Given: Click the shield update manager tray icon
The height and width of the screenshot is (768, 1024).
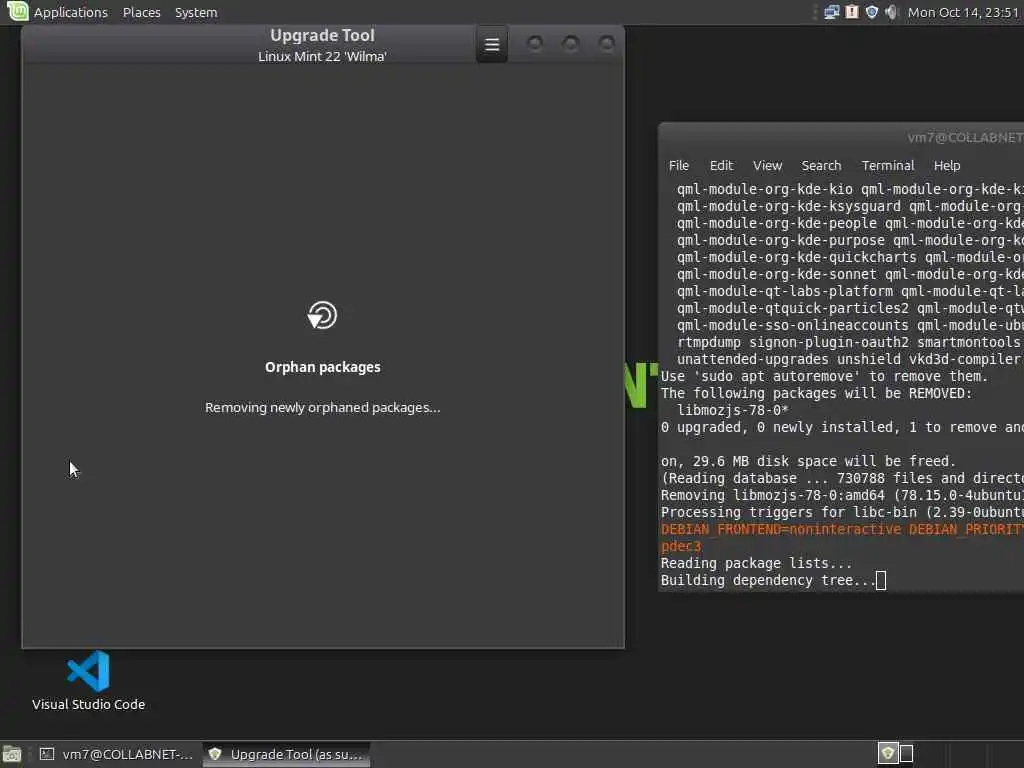Looking at the screenshot, I should [x=871, y=12].
